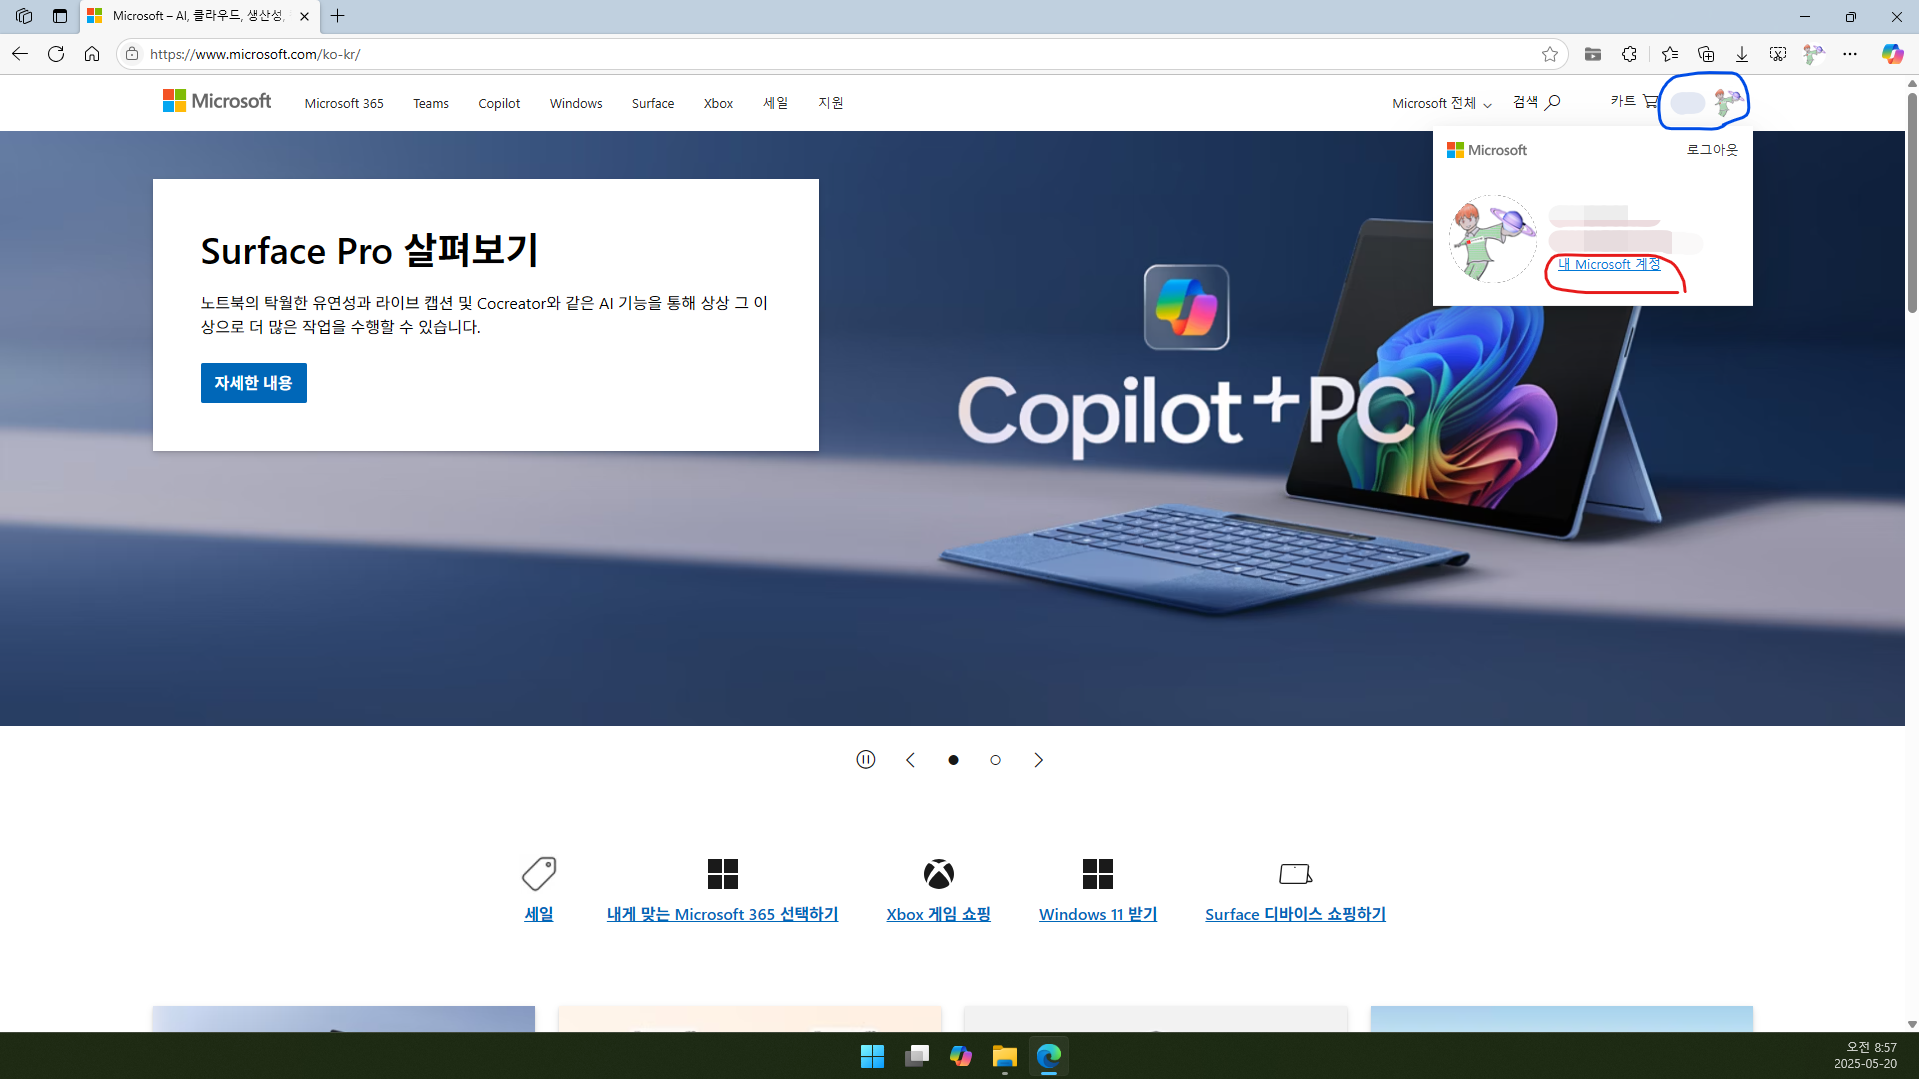Open a new tab with plus button
The image size is (1919, 1079).
(x=338, y=16)
